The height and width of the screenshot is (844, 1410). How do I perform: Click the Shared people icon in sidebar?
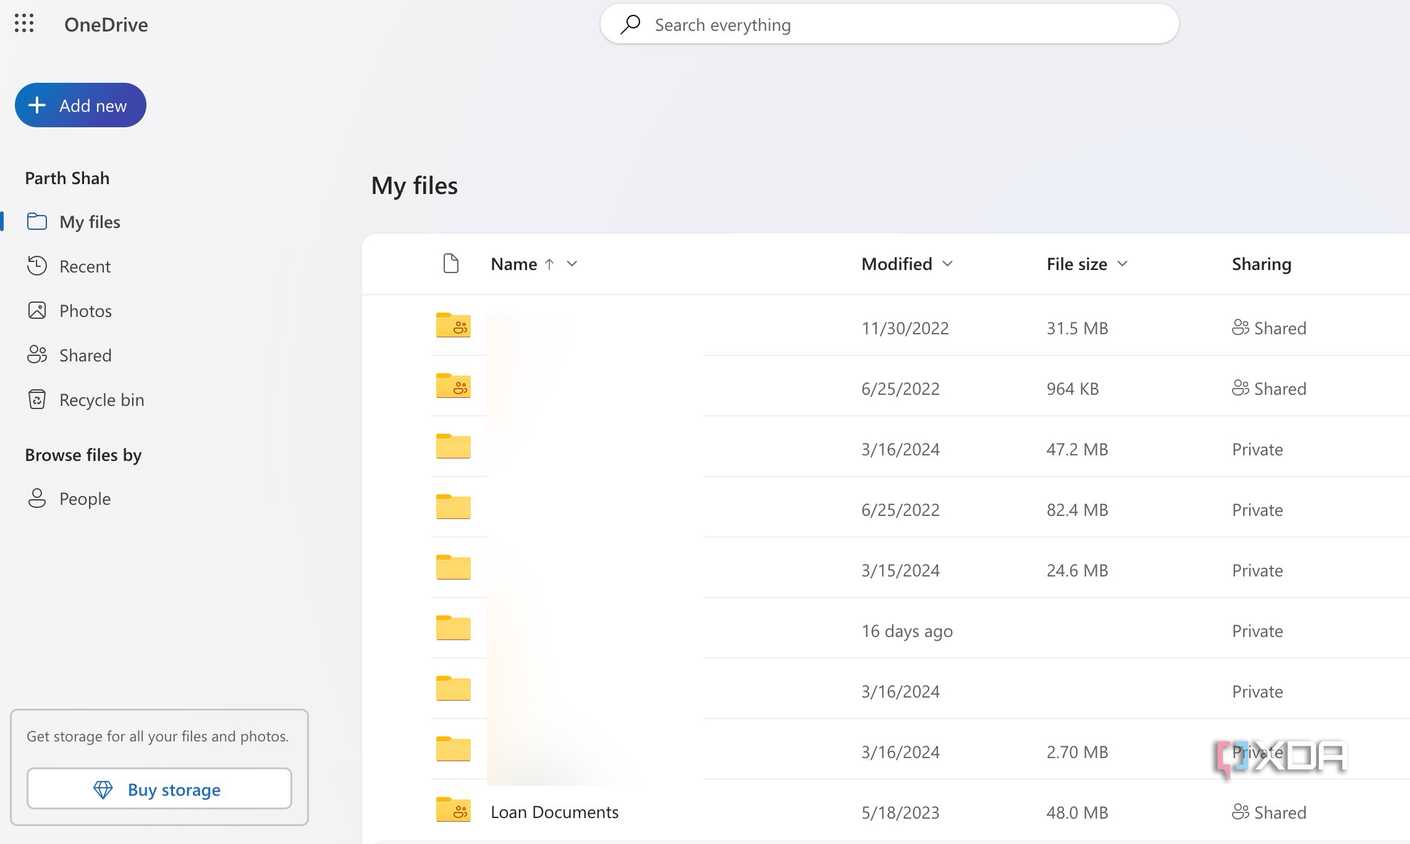point(37,354)
